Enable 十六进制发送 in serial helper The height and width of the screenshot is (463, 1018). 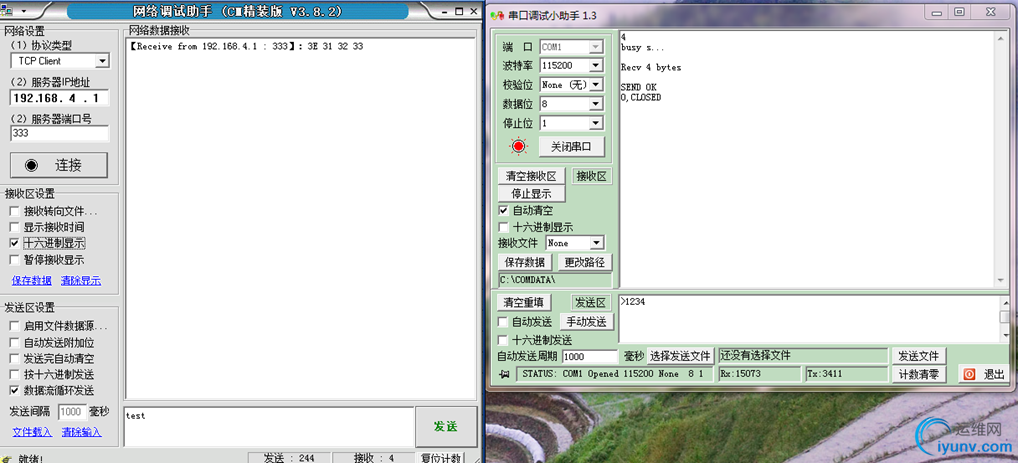503,340
